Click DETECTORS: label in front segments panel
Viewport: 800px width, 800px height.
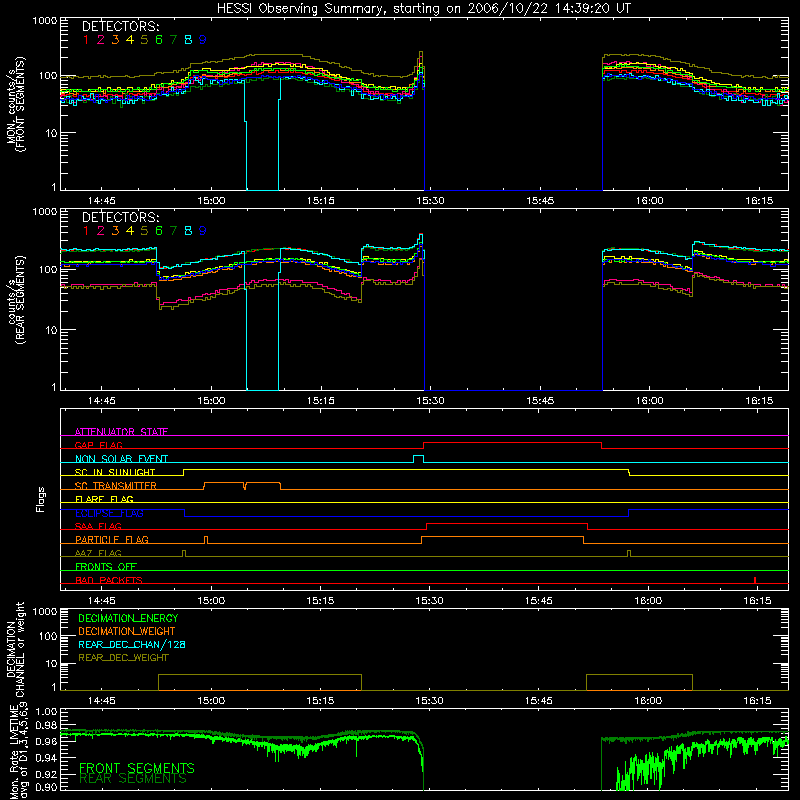[x=120, y=26]
